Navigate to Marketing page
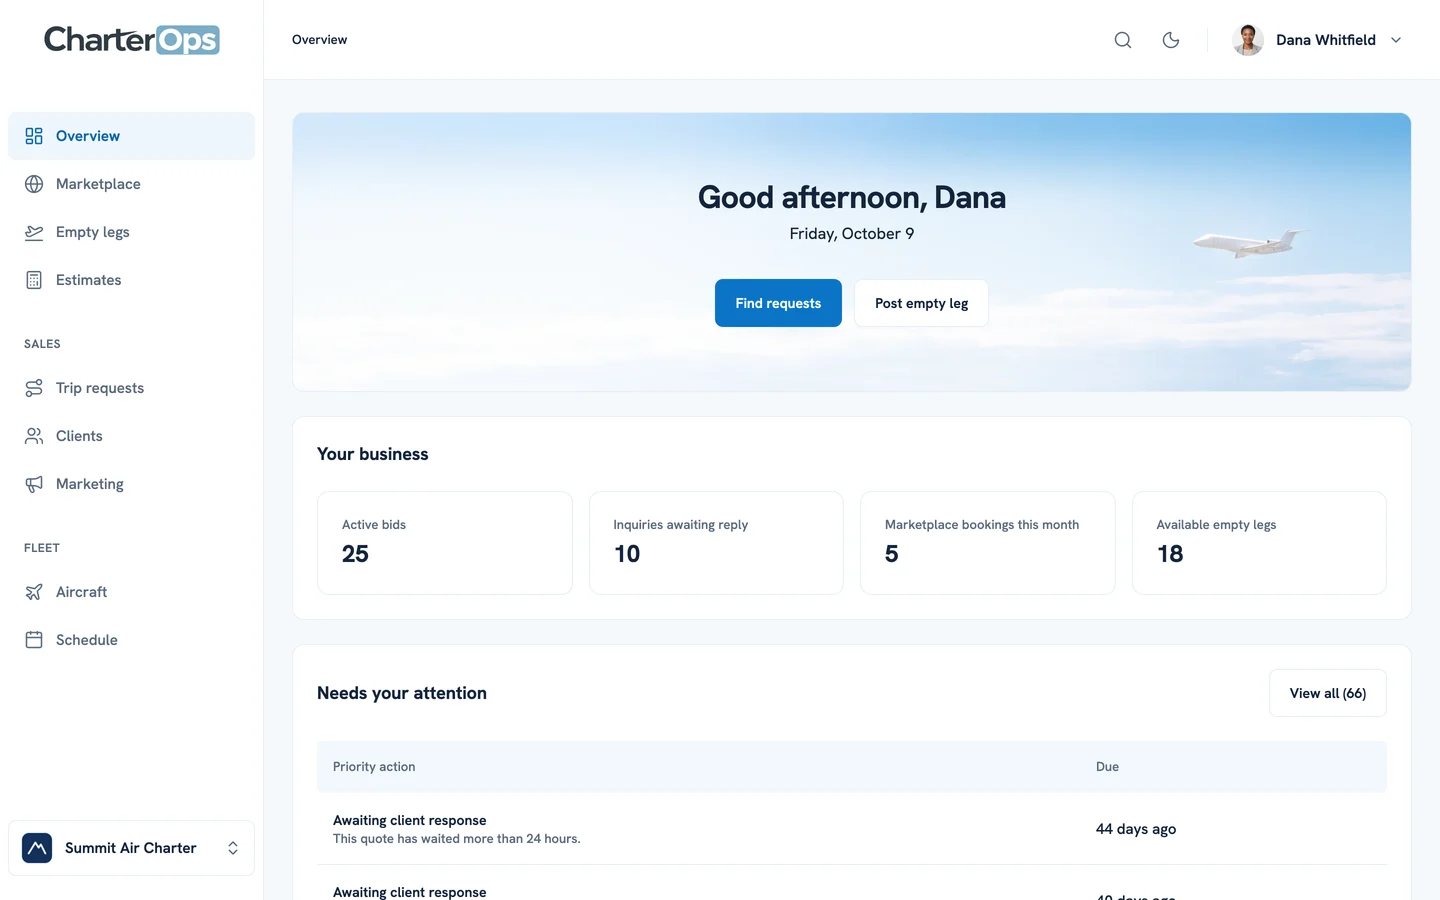 point(131,484)
